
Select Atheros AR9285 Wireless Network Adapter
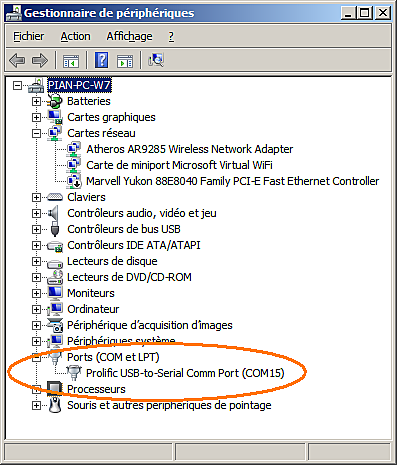click(x=190, y=149)
